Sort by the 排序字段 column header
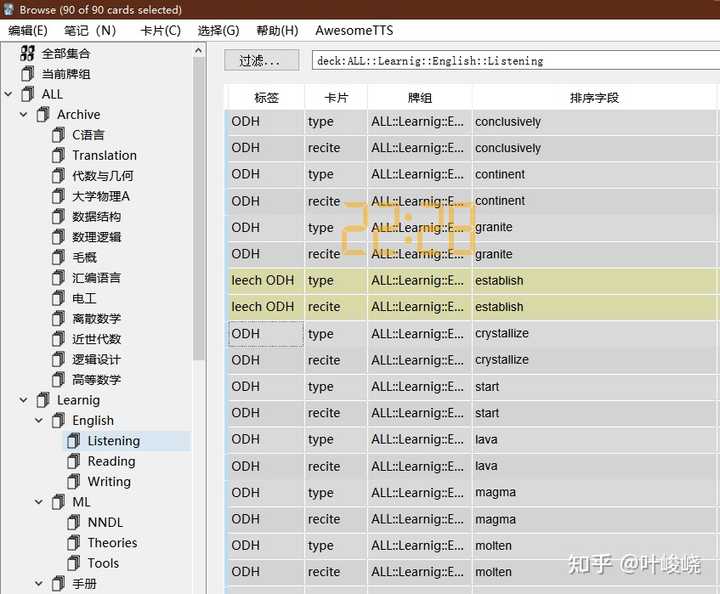 pyautogui.click(x=594, y=97)
